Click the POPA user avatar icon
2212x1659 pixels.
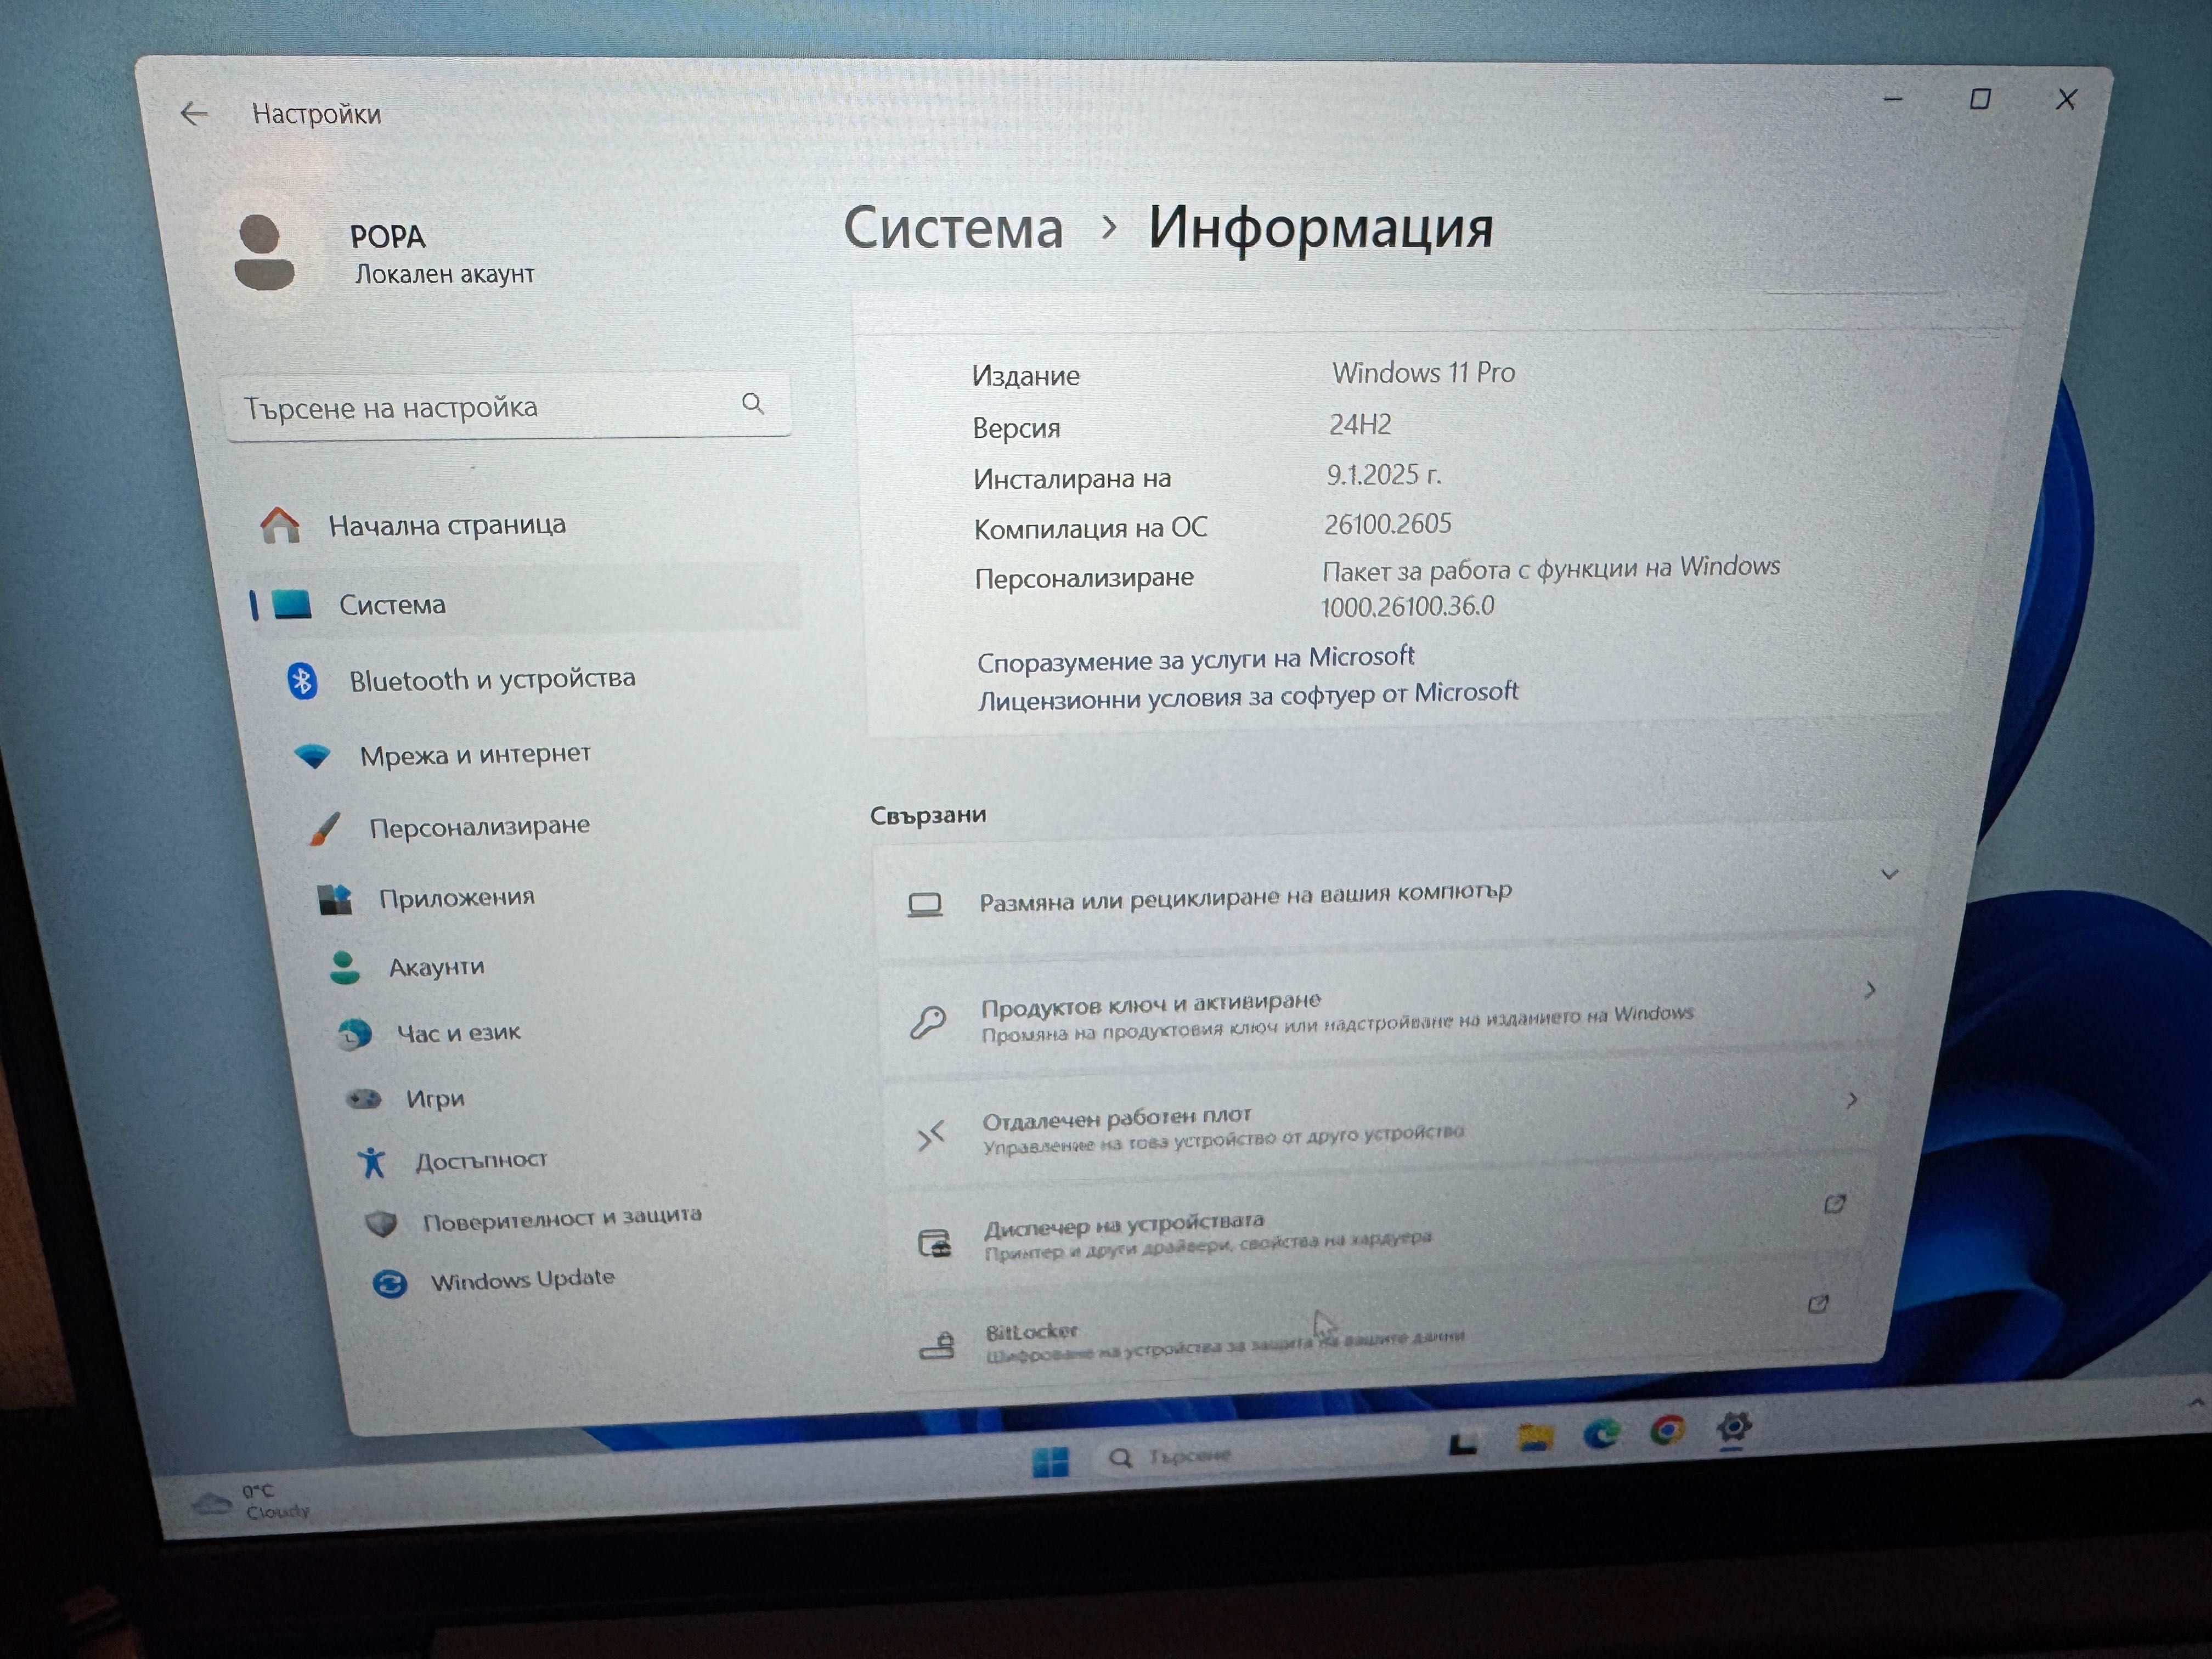[263, 253]
